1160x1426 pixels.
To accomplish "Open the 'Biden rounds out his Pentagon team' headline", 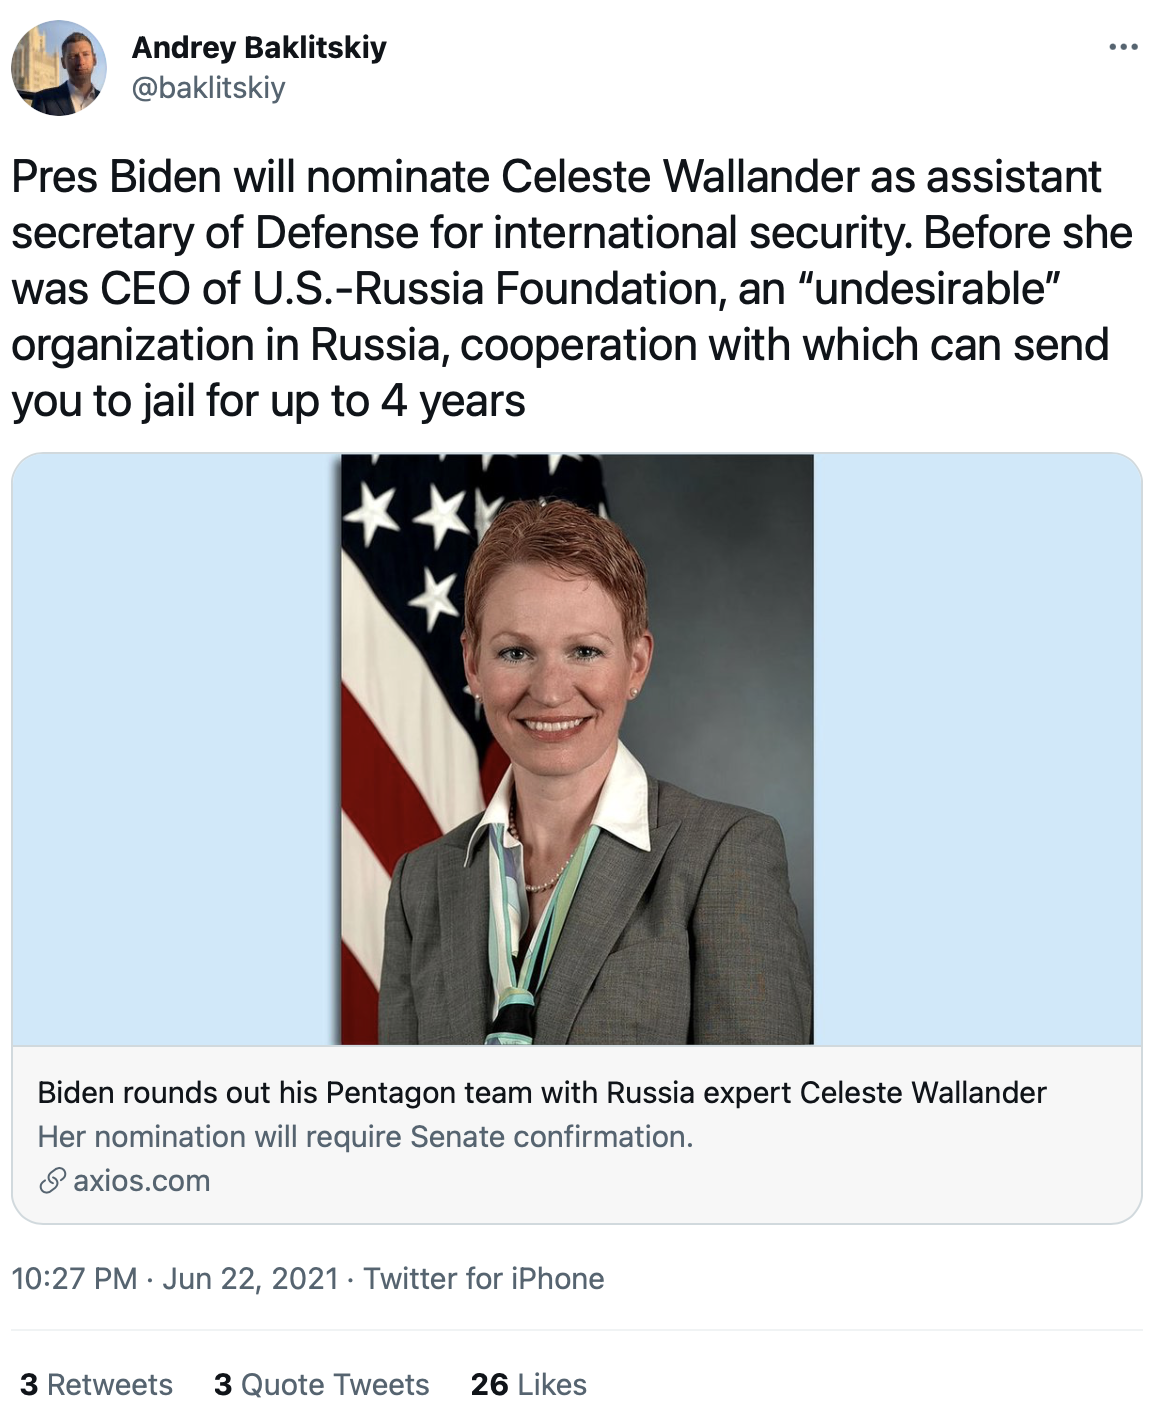I will 542,1093.
